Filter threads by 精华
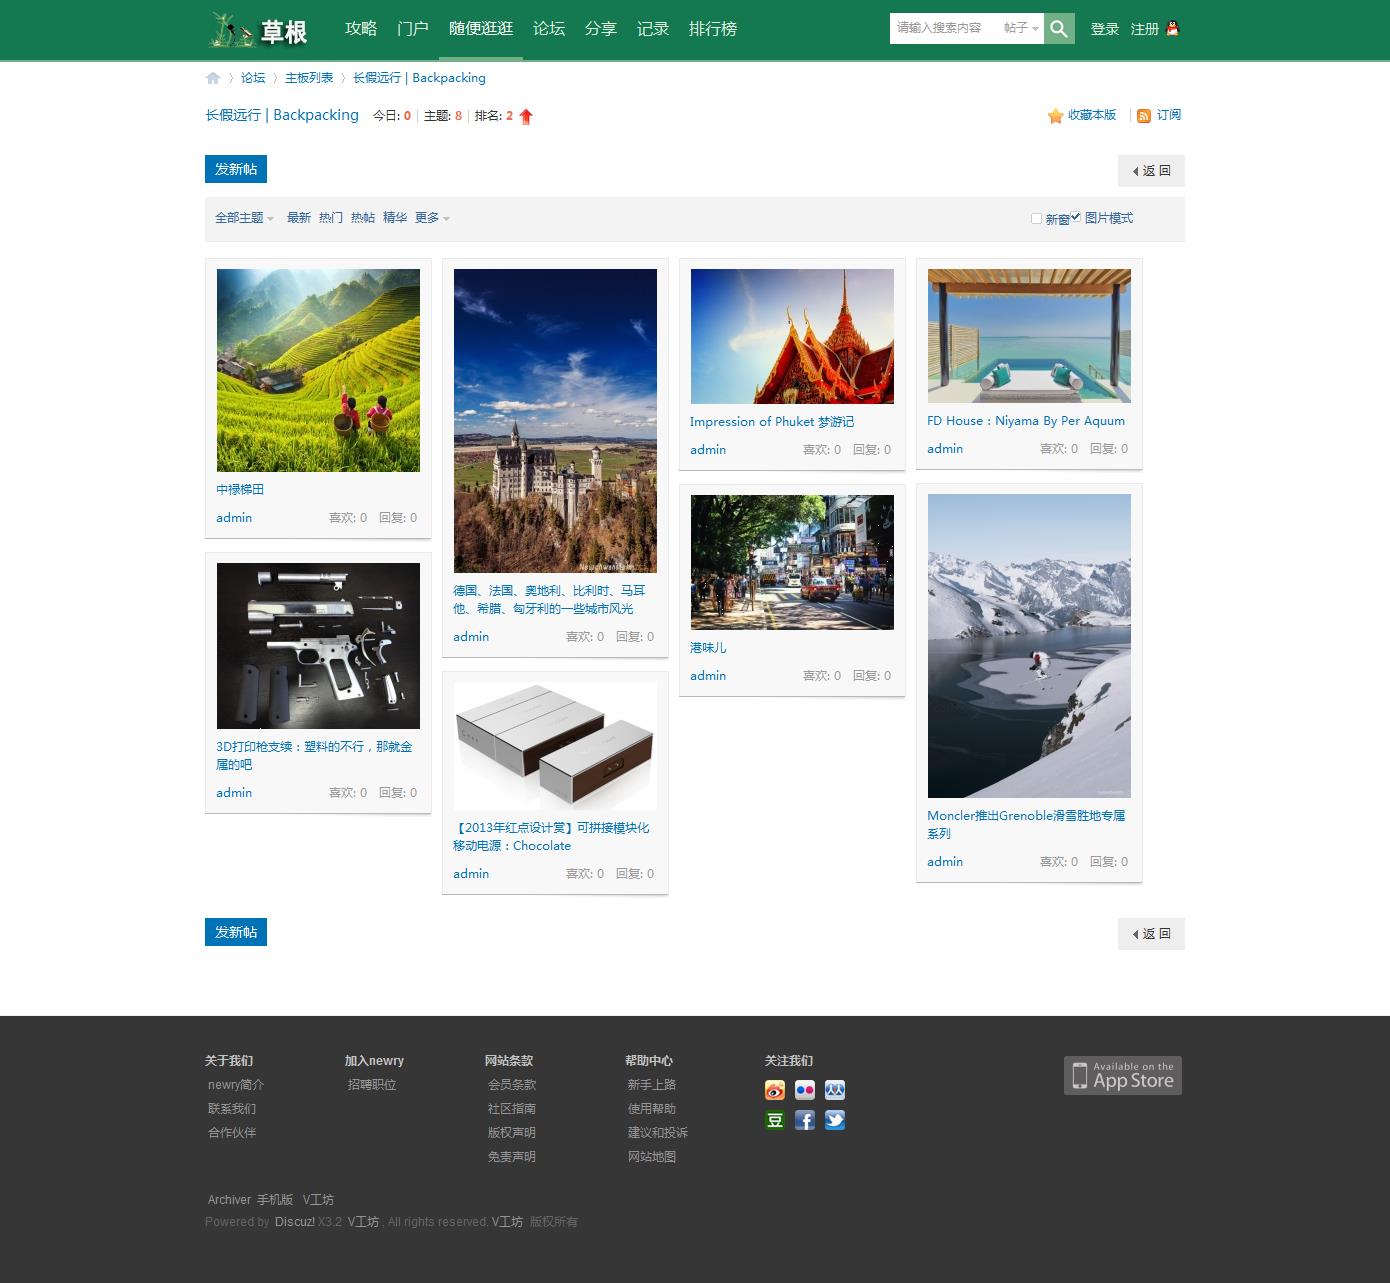Screen dimensions: 1390x1283 click(395, 218)
